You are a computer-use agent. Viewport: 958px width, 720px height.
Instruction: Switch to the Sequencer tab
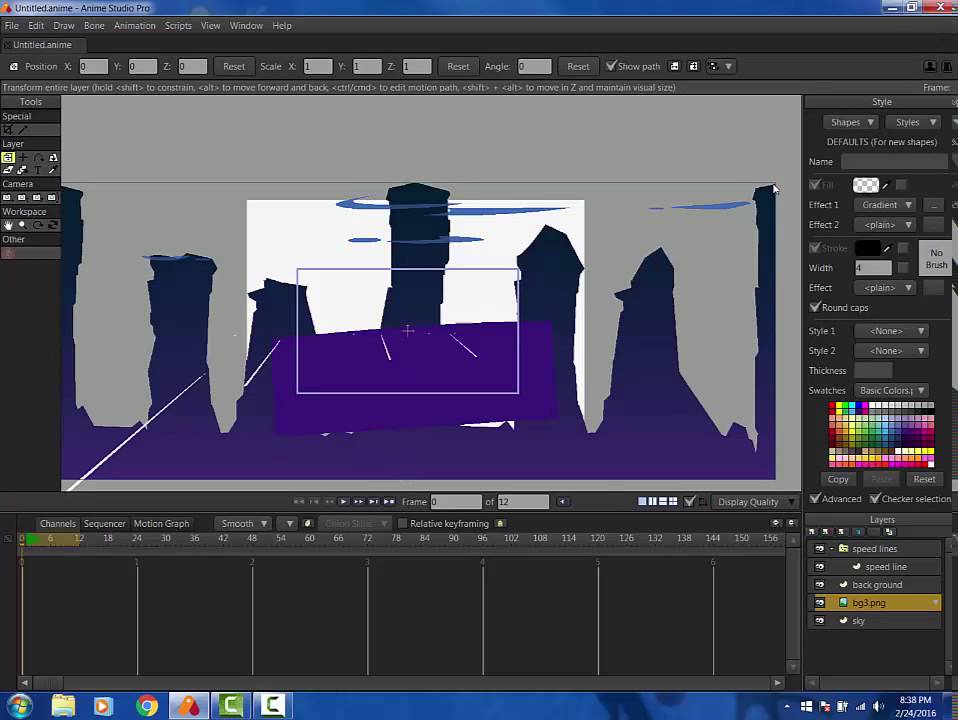(104, 524)
